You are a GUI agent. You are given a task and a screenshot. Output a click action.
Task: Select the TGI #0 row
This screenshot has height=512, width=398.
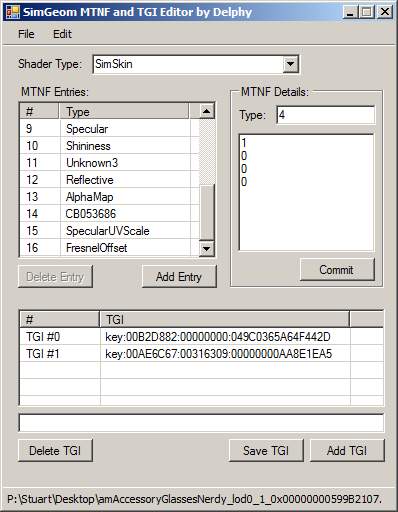(x=201, y=337)
